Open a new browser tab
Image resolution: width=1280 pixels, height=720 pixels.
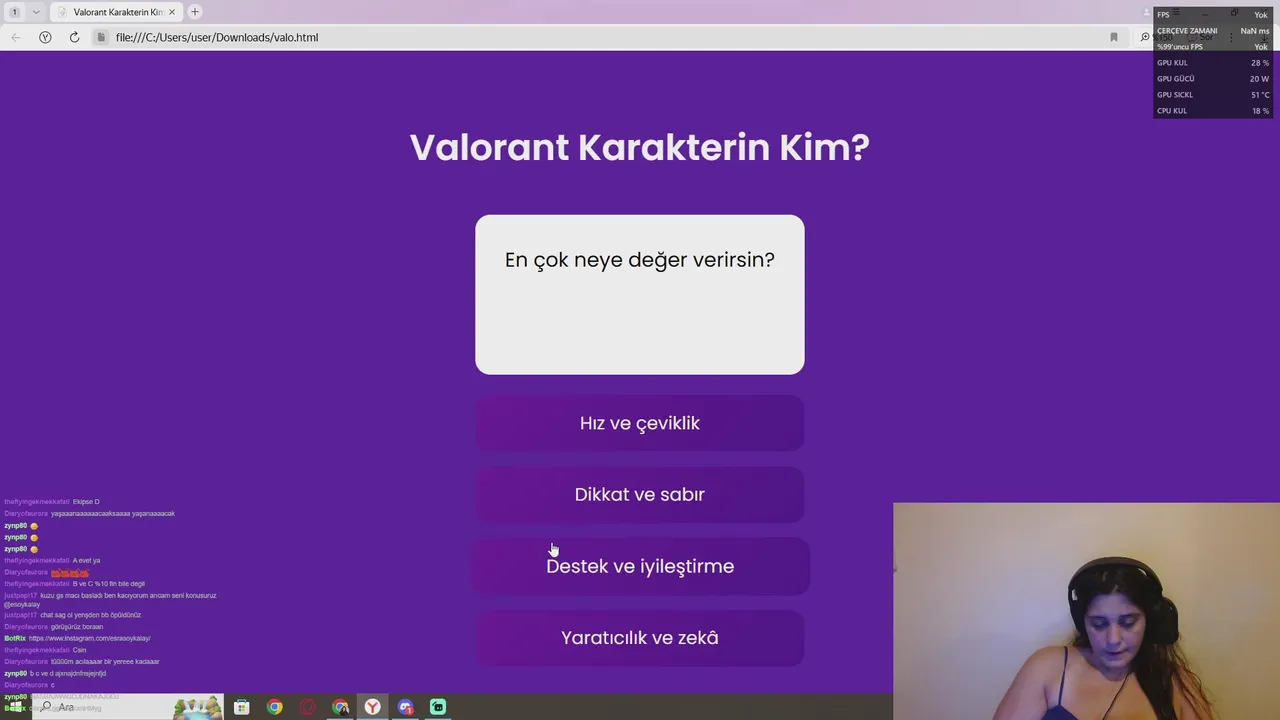(x=195, y=12)
